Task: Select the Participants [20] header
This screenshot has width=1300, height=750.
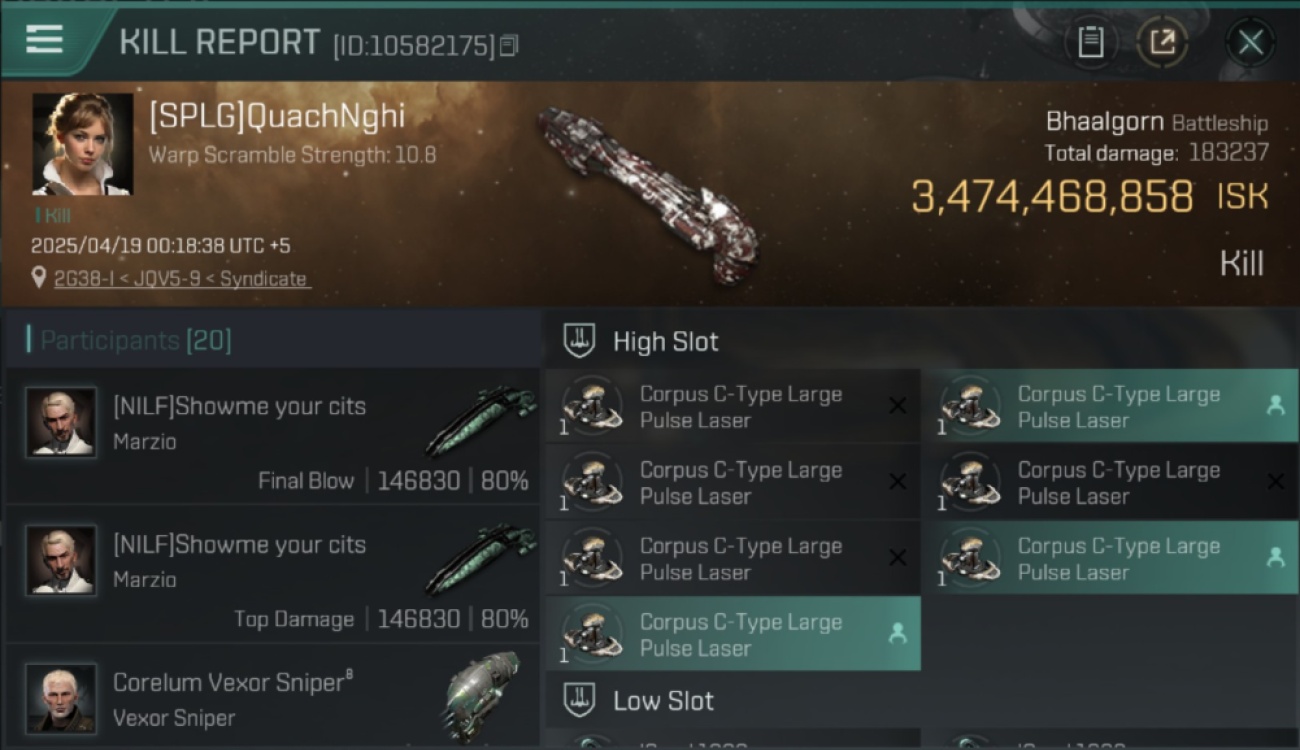Action: (135, 341)
